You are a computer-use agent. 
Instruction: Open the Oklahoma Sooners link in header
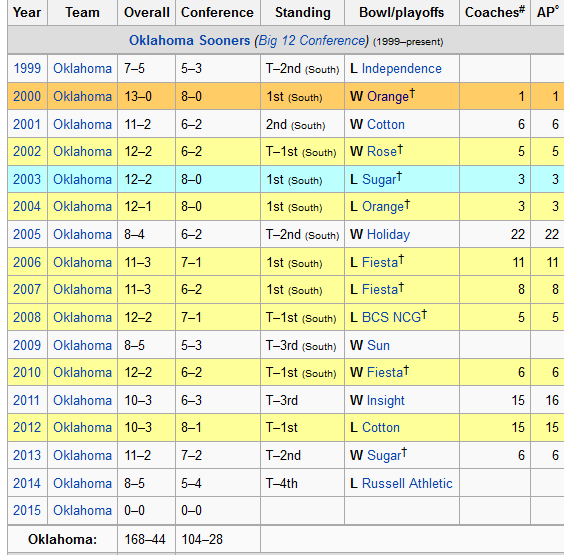point(189,40)
